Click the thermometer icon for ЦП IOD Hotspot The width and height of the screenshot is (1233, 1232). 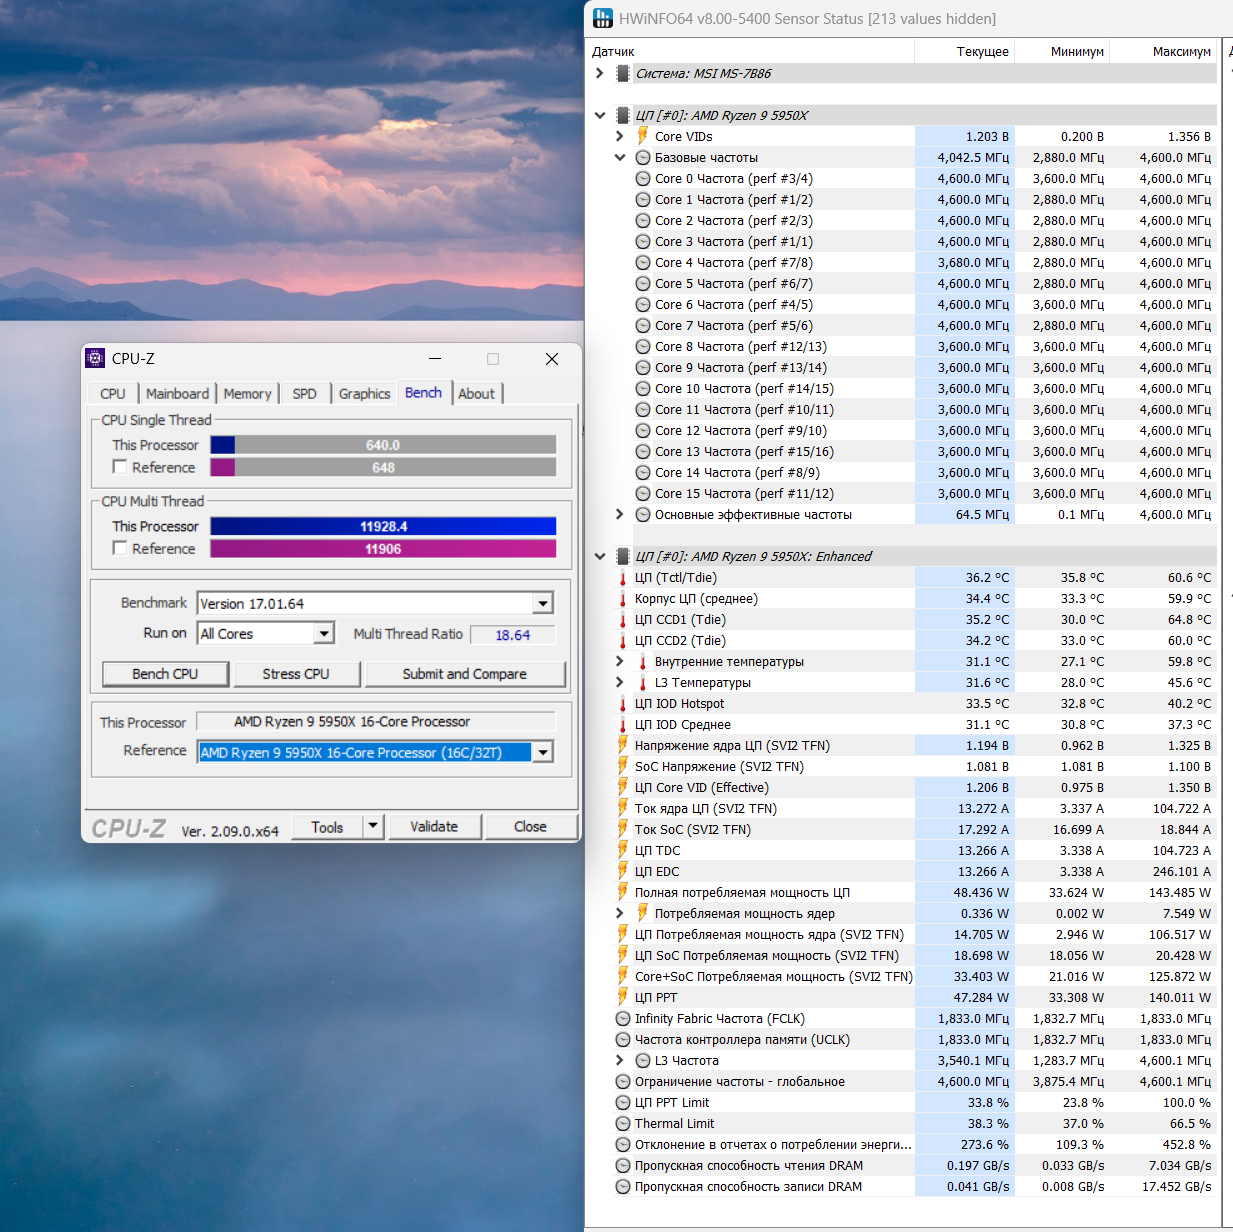623,703
